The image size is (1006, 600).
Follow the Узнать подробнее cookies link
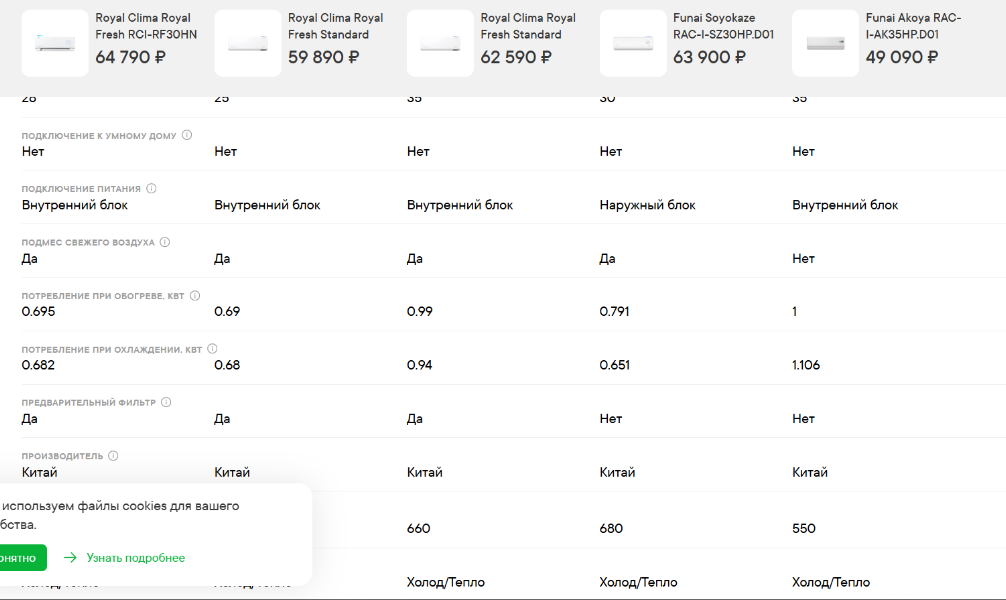136,558
